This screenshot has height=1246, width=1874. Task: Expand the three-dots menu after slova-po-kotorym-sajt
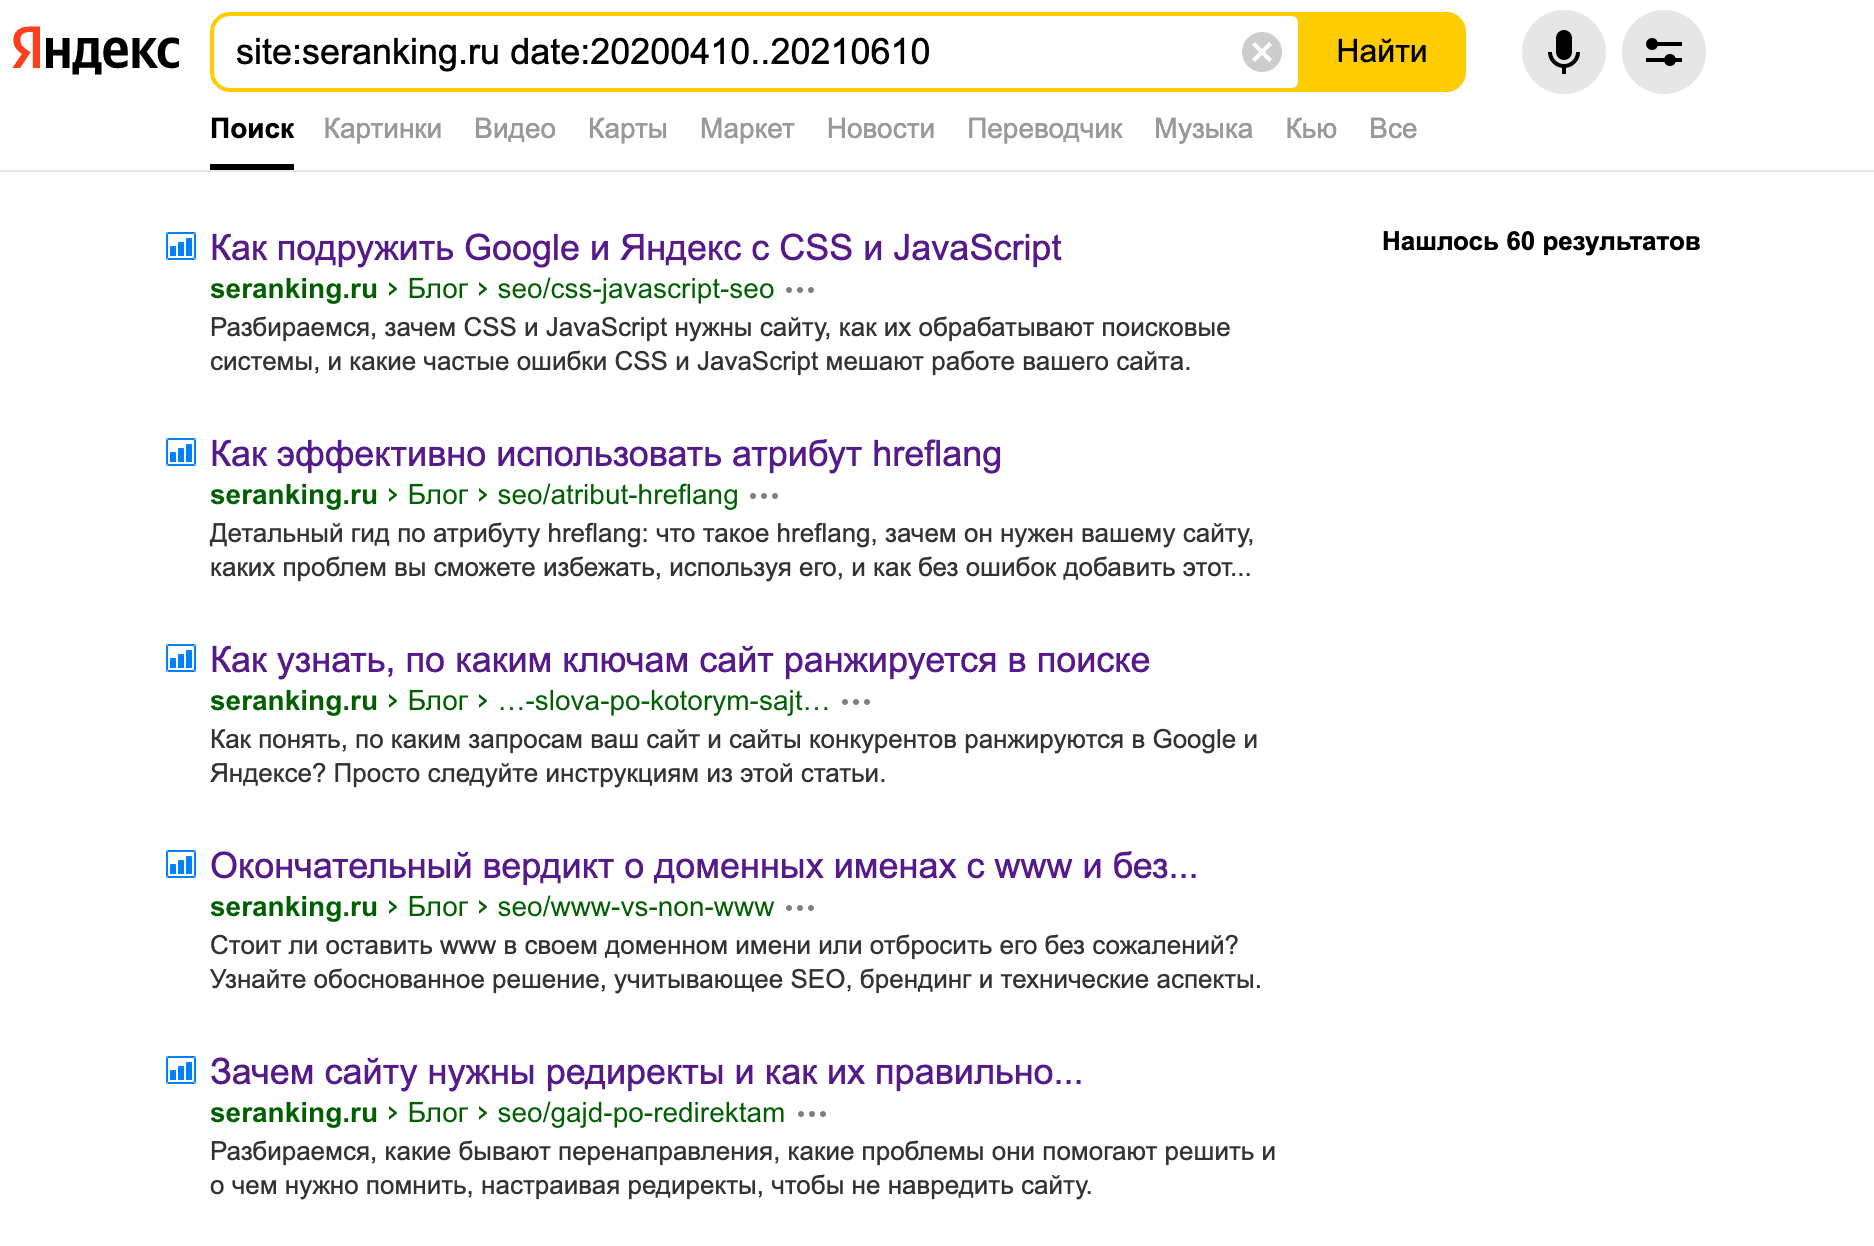coord(856,702)
